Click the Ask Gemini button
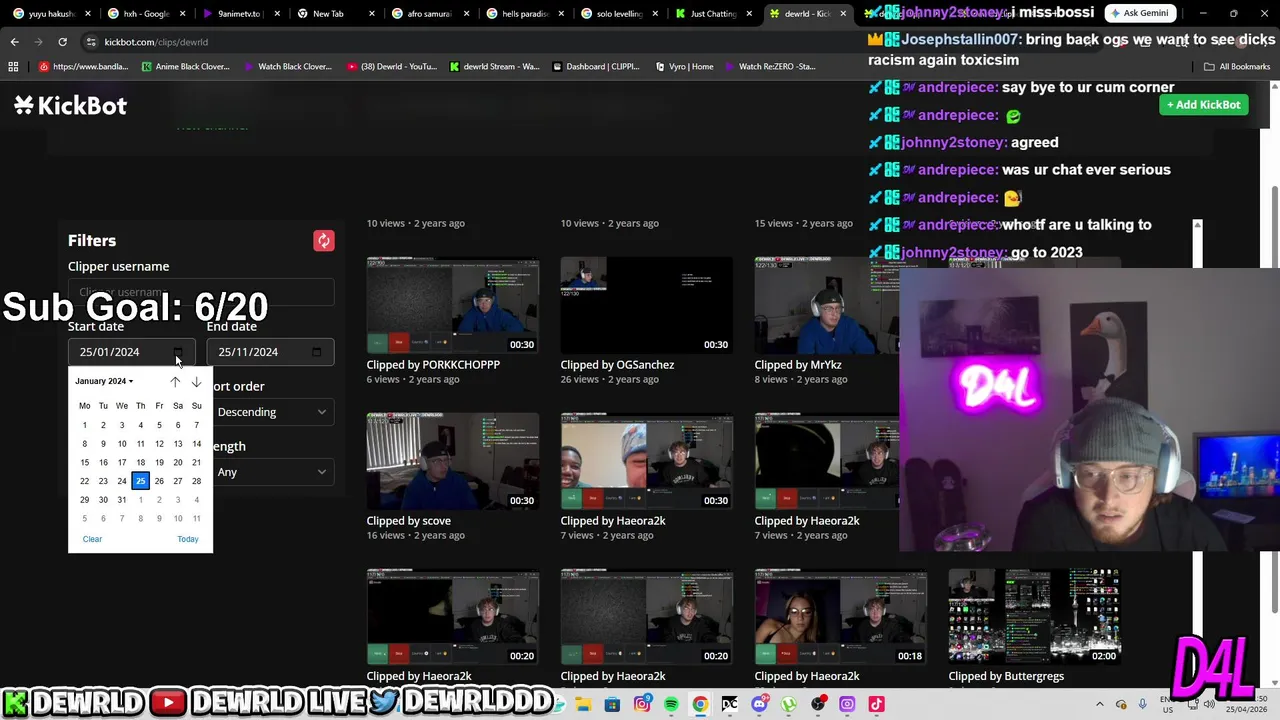 pos(1140,13)
